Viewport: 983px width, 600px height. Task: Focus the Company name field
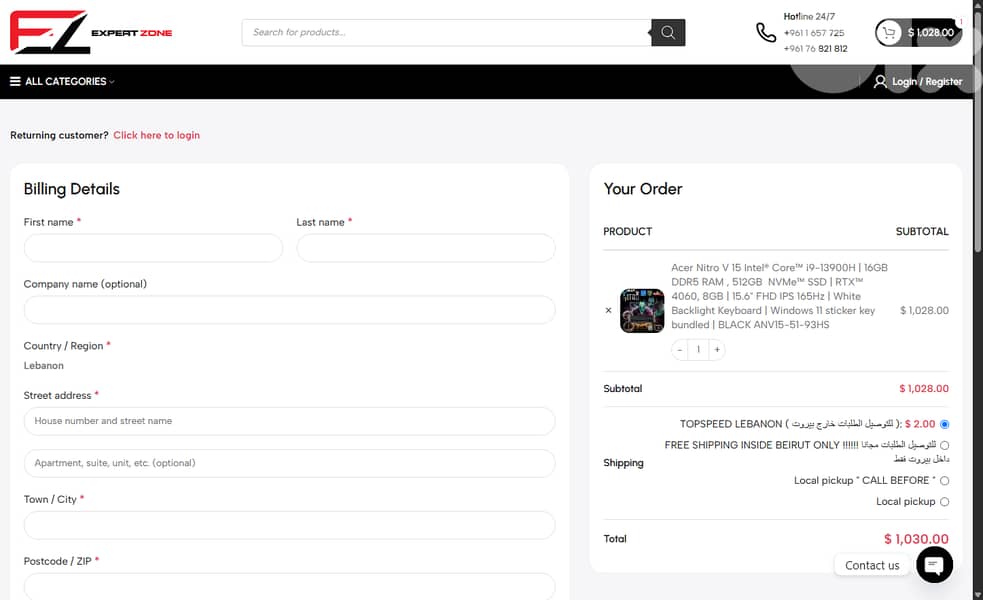(290, 310)
